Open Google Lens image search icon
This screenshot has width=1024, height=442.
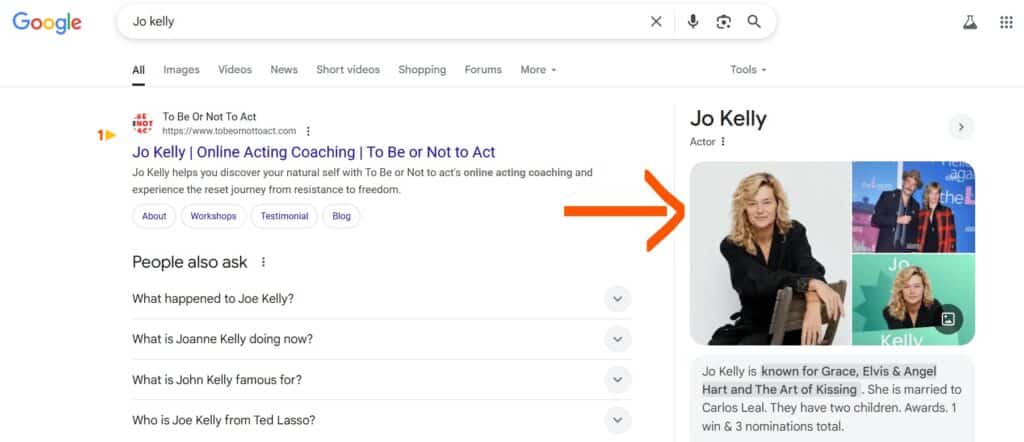pos(724,22)
